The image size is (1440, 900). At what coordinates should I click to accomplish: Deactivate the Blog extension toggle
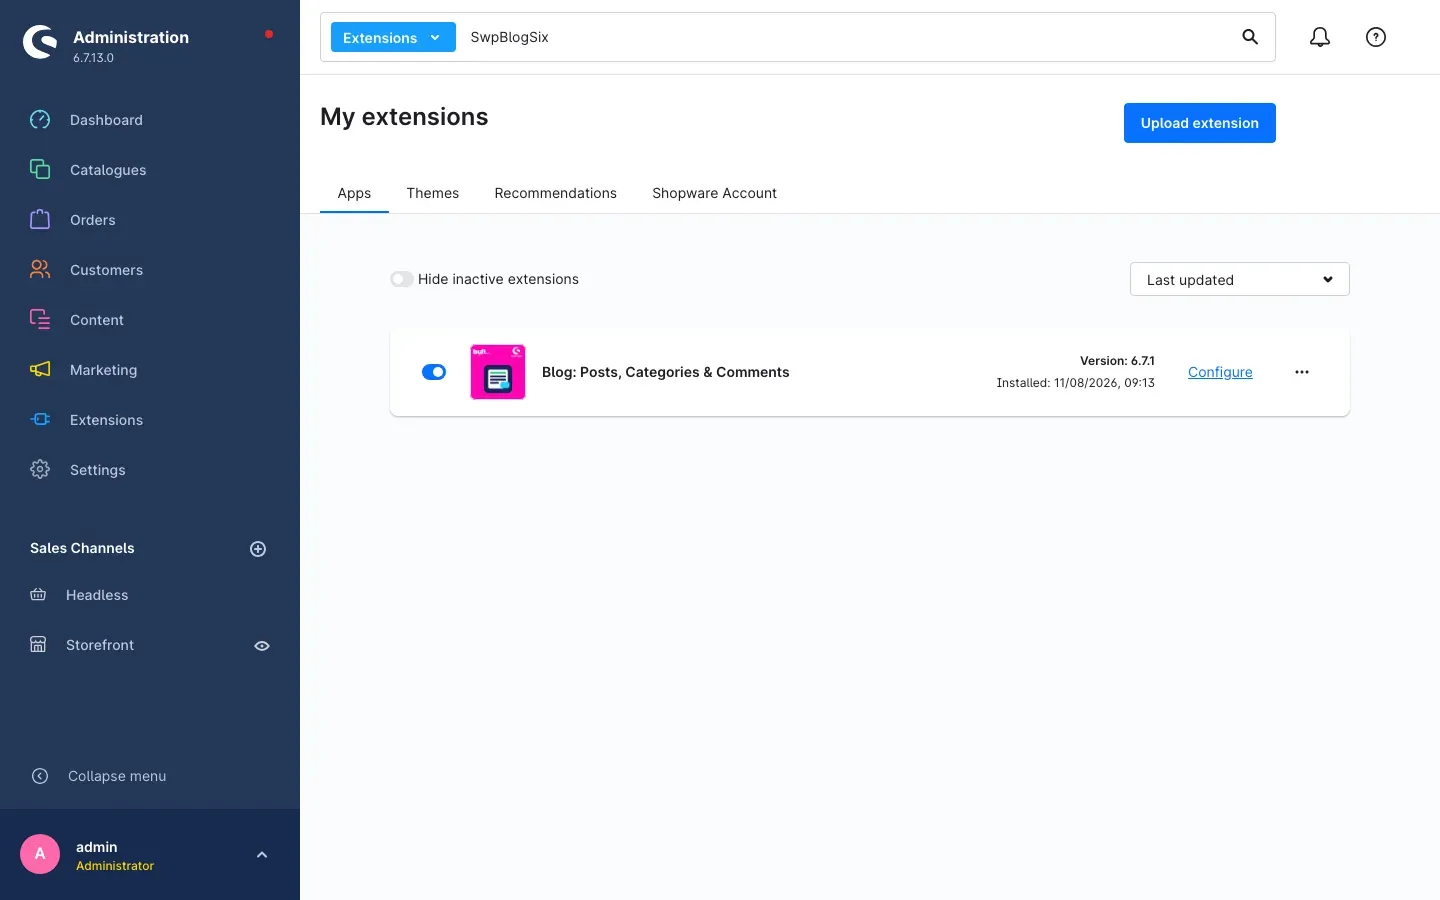pyautogui.click(x=434, y=372)
